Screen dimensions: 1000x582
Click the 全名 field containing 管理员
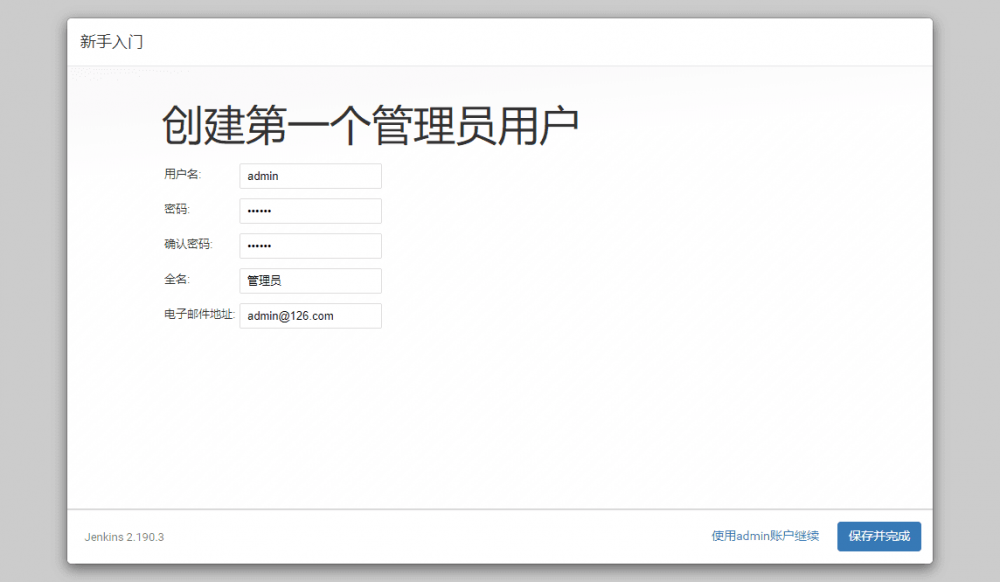(310, 280)
